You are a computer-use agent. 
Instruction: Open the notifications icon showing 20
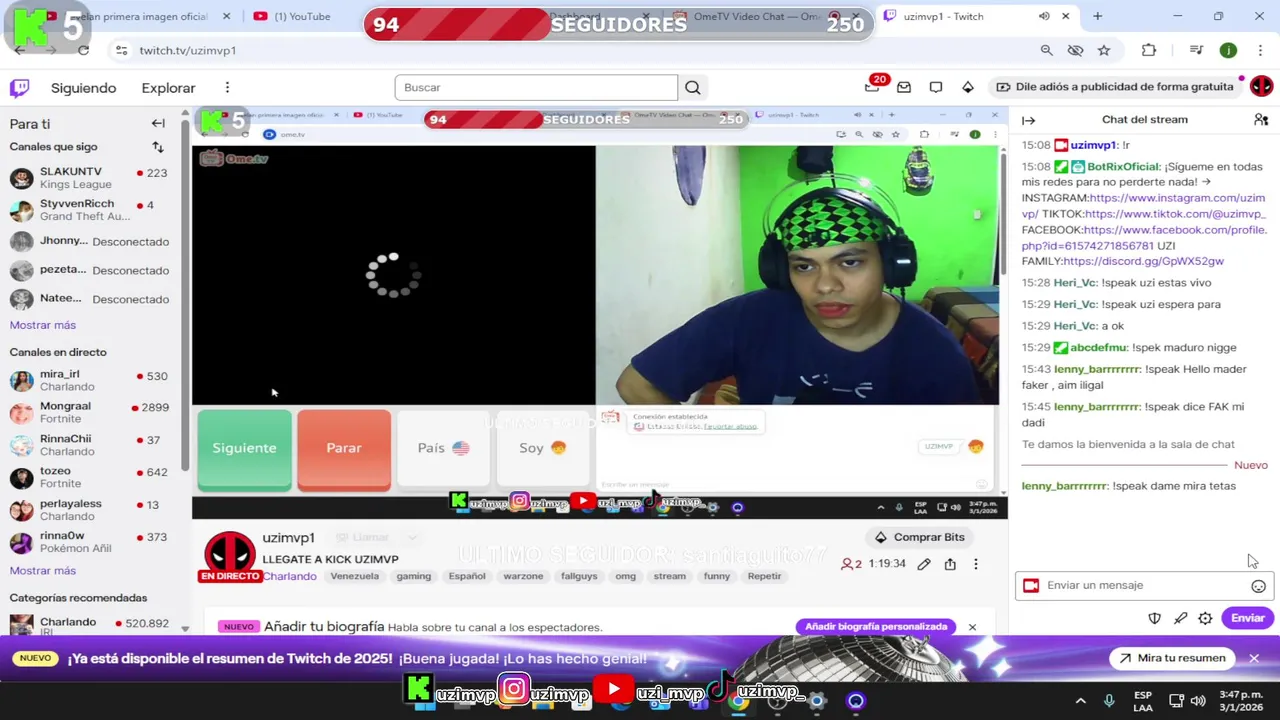coord(872,87)
